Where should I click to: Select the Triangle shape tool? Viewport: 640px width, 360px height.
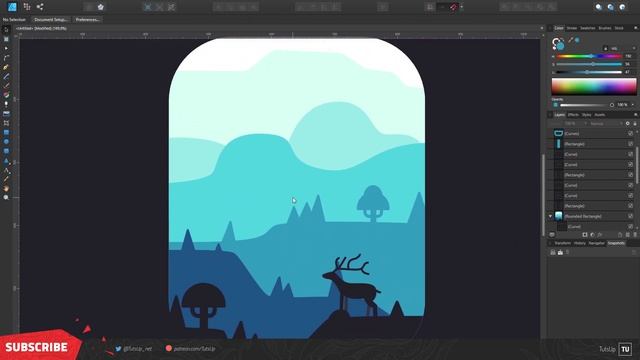(6, 161)
